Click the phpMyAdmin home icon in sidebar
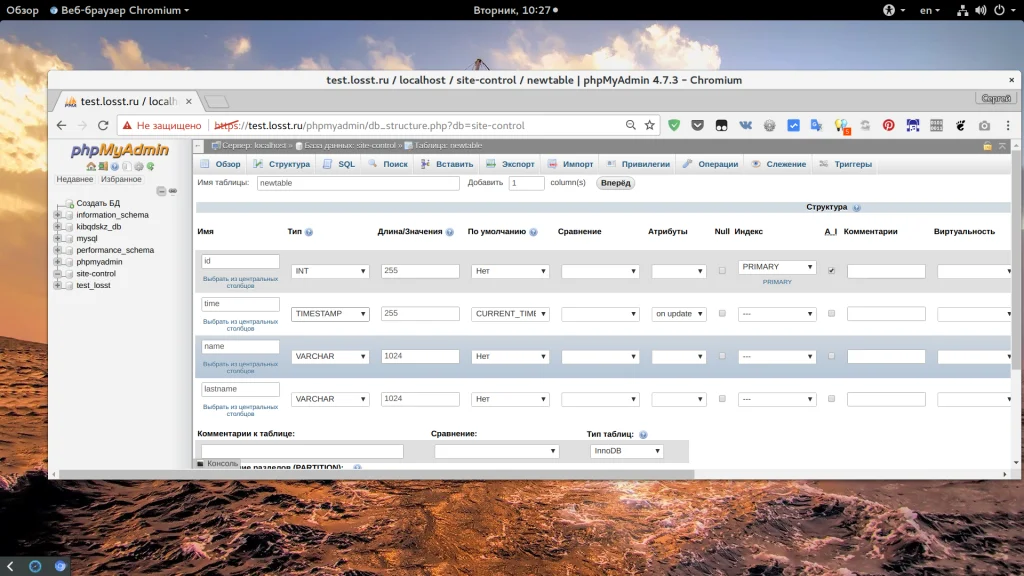Image resolution: width=1024 pixels, height=576 pixels. [x=91, y=166]
